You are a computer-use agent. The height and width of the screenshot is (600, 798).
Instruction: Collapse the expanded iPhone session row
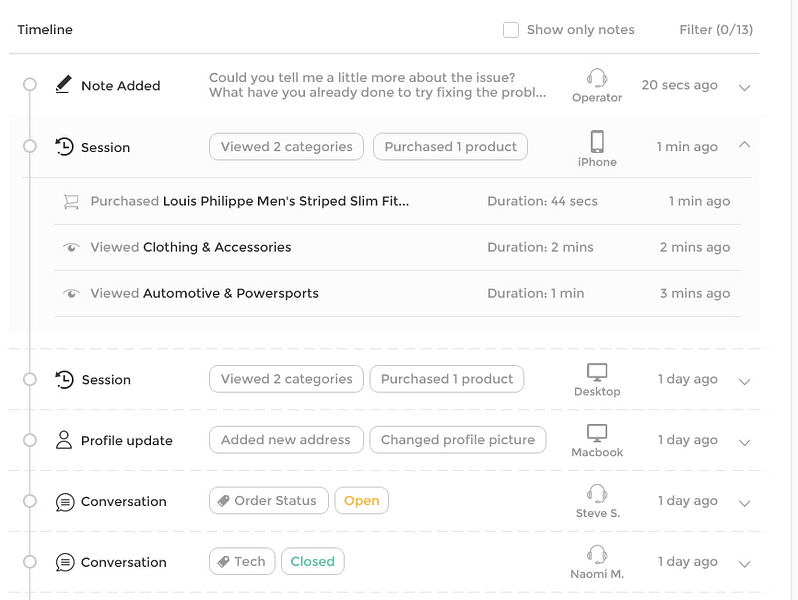[744, 145]
